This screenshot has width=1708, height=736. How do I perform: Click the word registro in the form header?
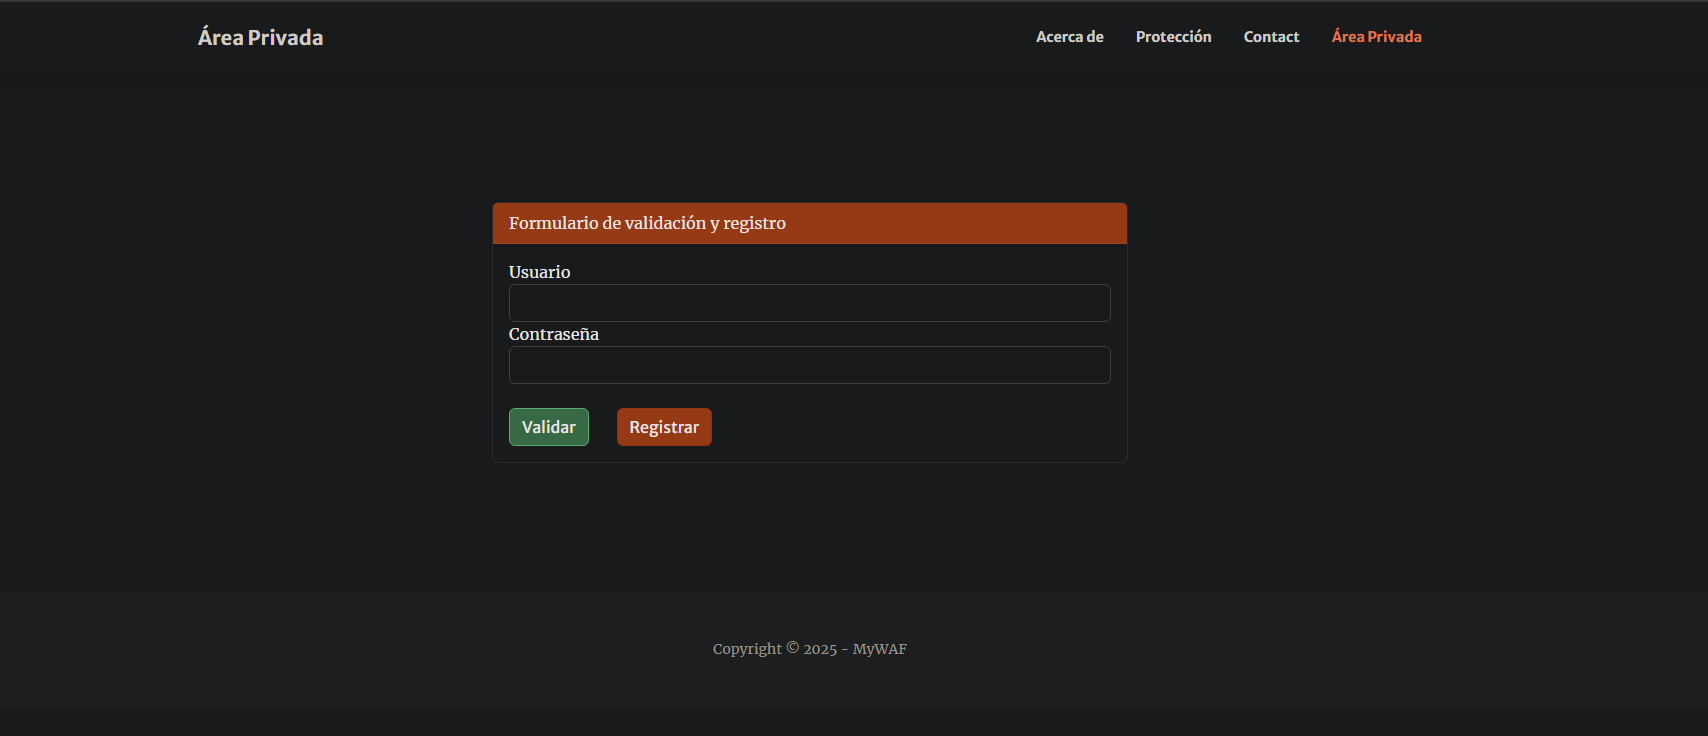(754, 223)
